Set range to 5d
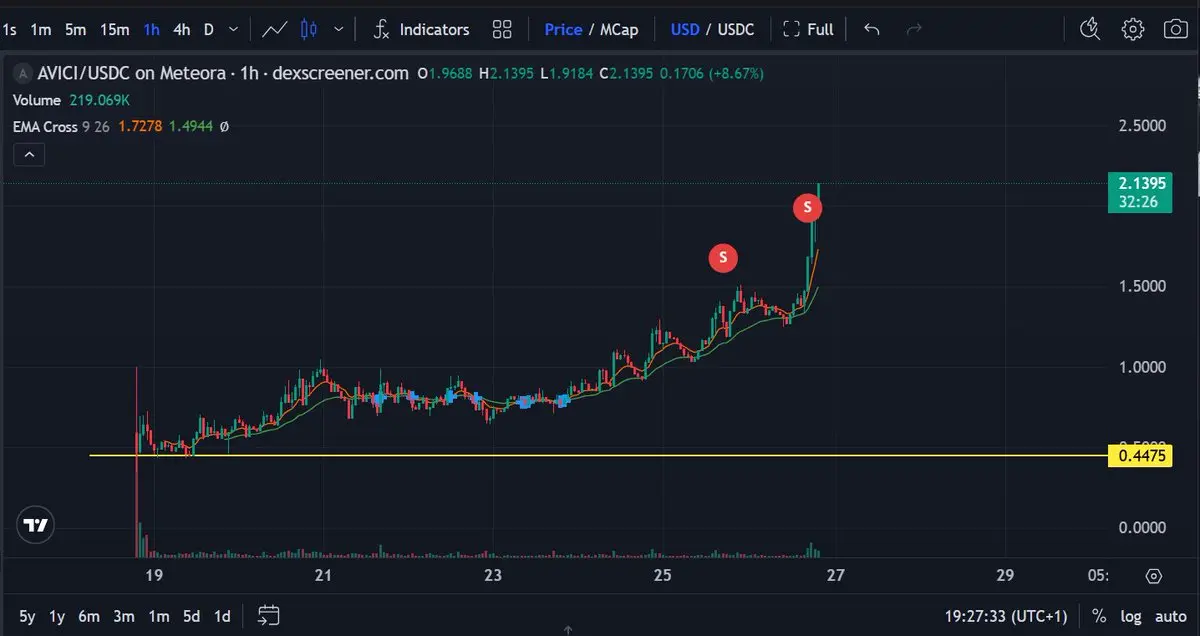Image resolution: width=1200 pixels, height=636 pixels. [x=191, y=616]
